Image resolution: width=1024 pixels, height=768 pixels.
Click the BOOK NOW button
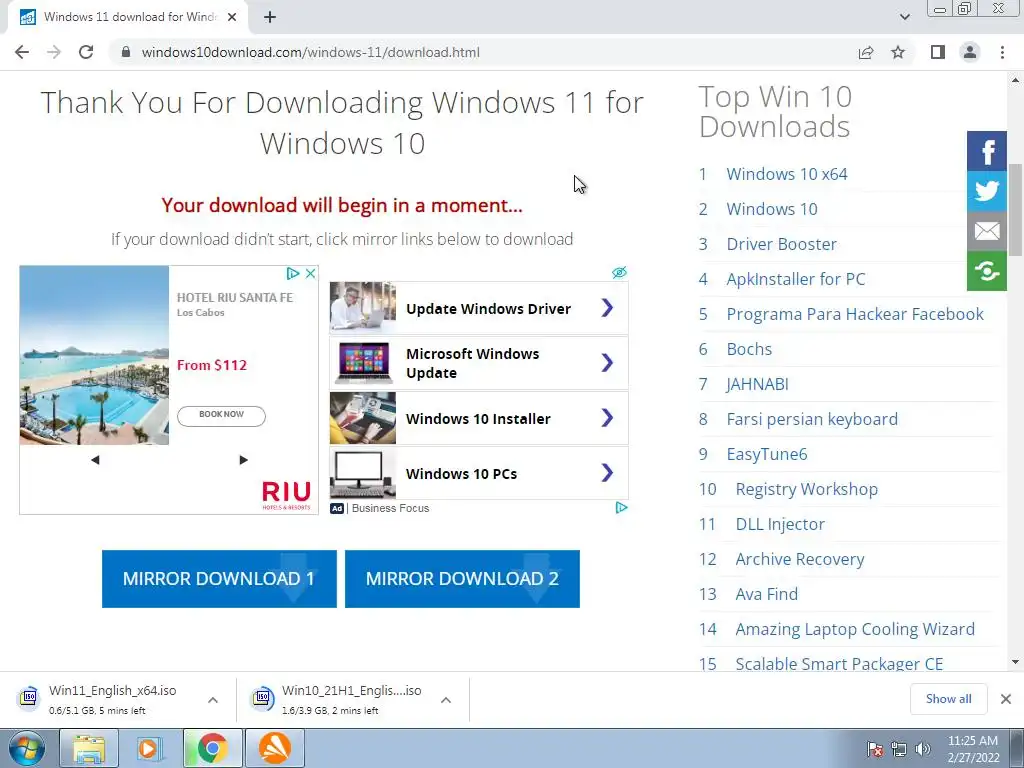pos(221,415)
